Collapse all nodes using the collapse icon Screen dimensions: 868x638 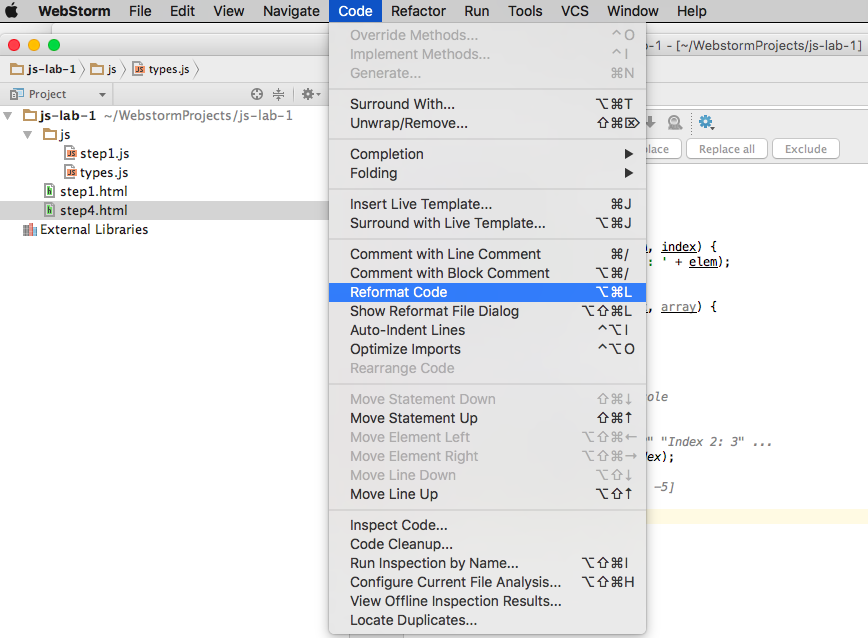click(x=279, y=92)
